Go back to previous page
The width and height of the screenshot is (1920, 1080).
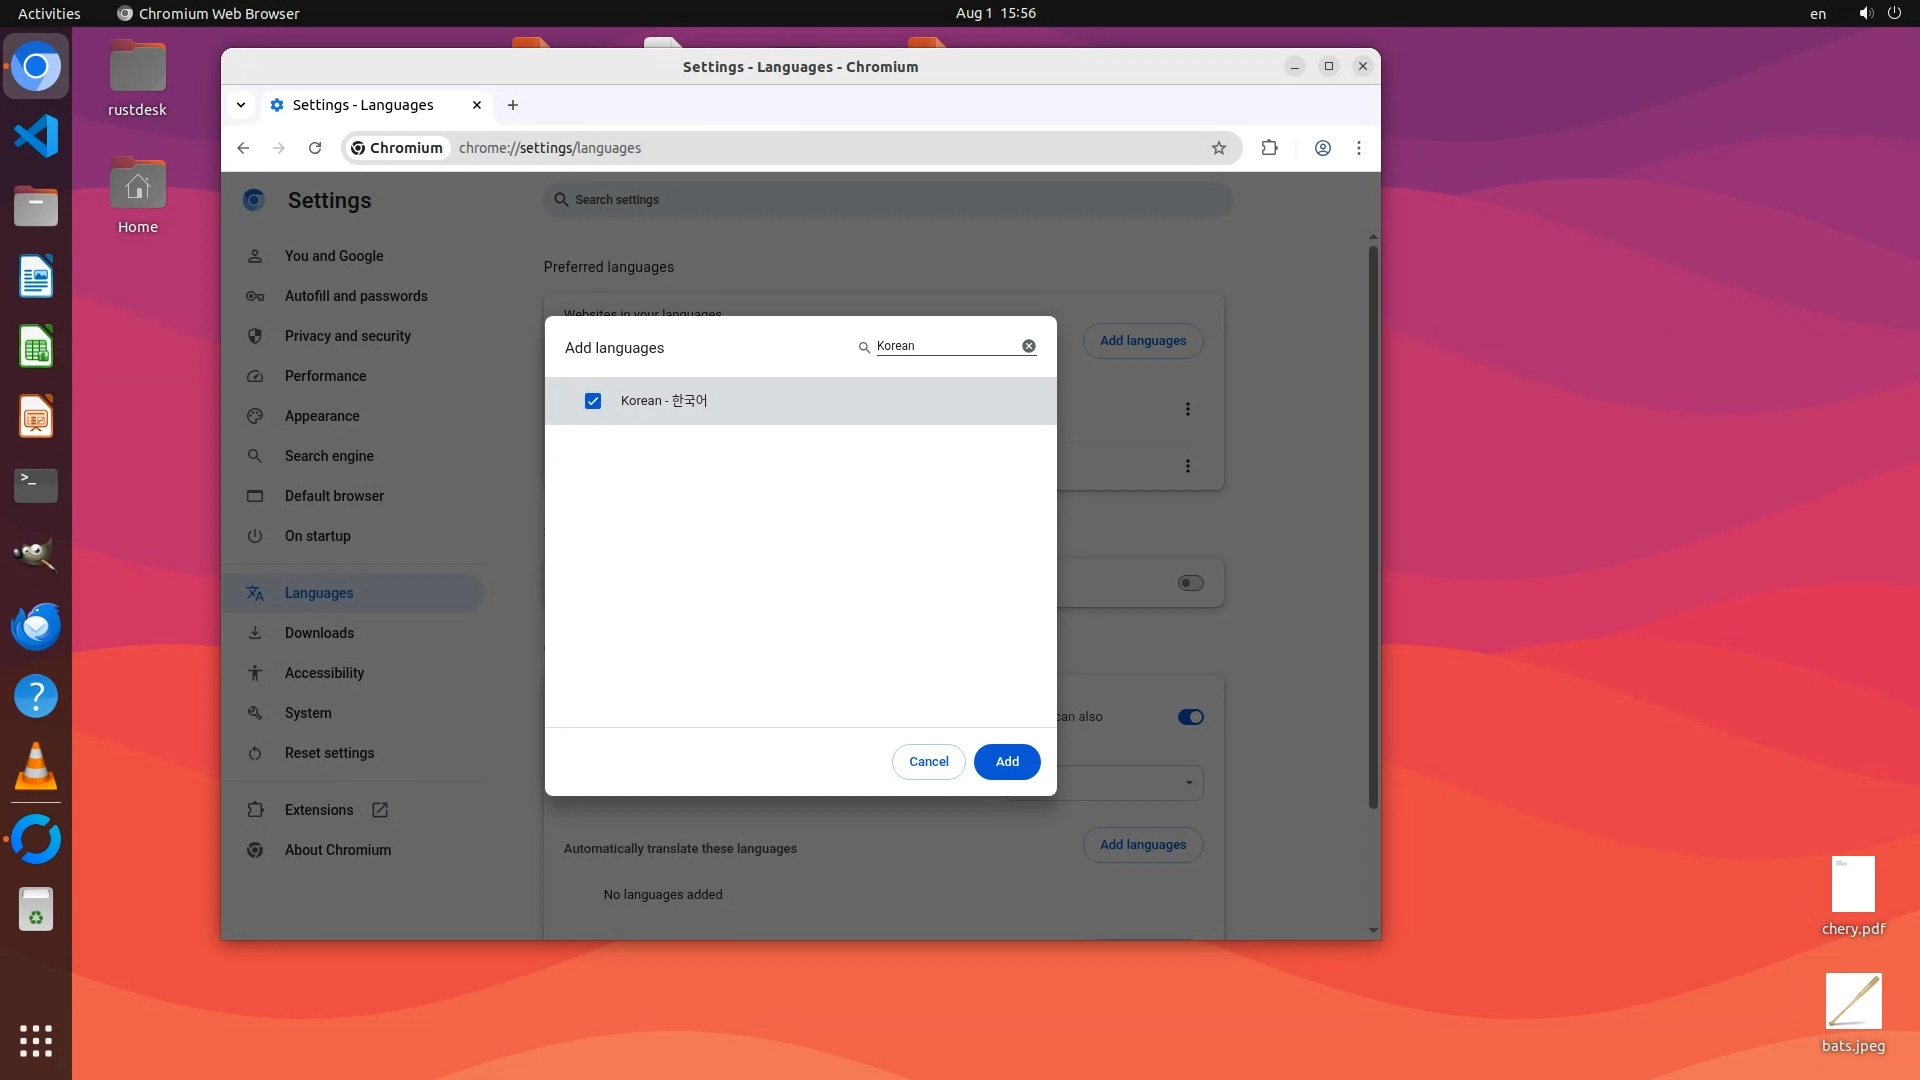[243, 148]
